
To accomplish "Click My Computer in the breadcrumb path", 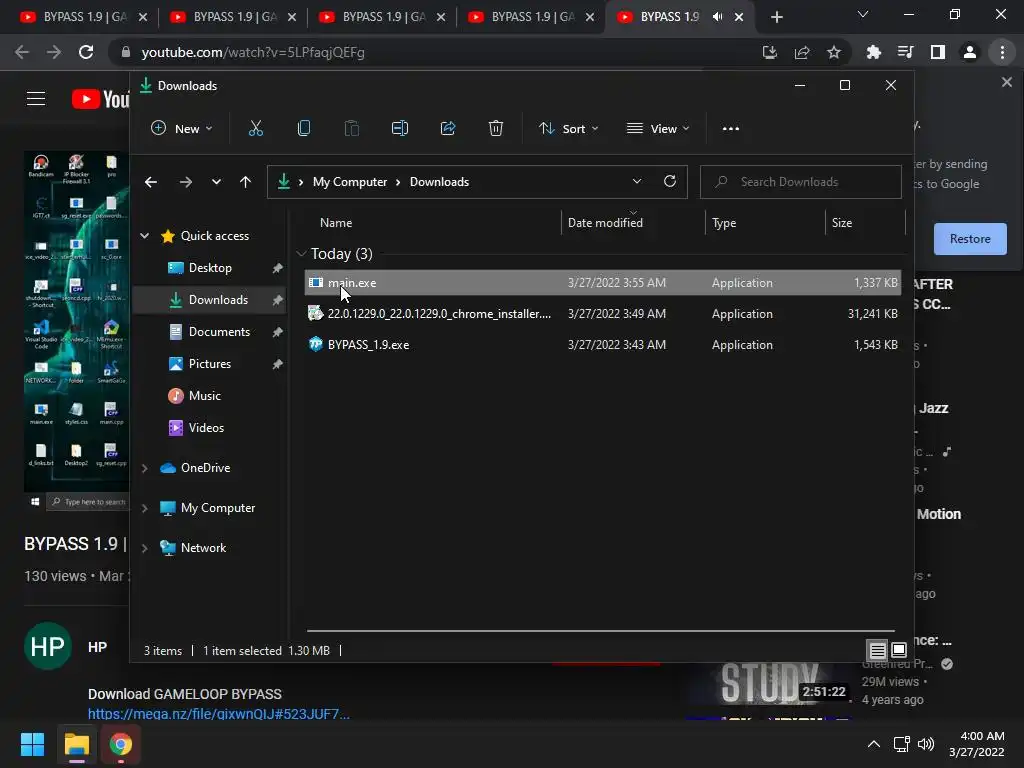I will pyautogui.click(x=349, y=182).
